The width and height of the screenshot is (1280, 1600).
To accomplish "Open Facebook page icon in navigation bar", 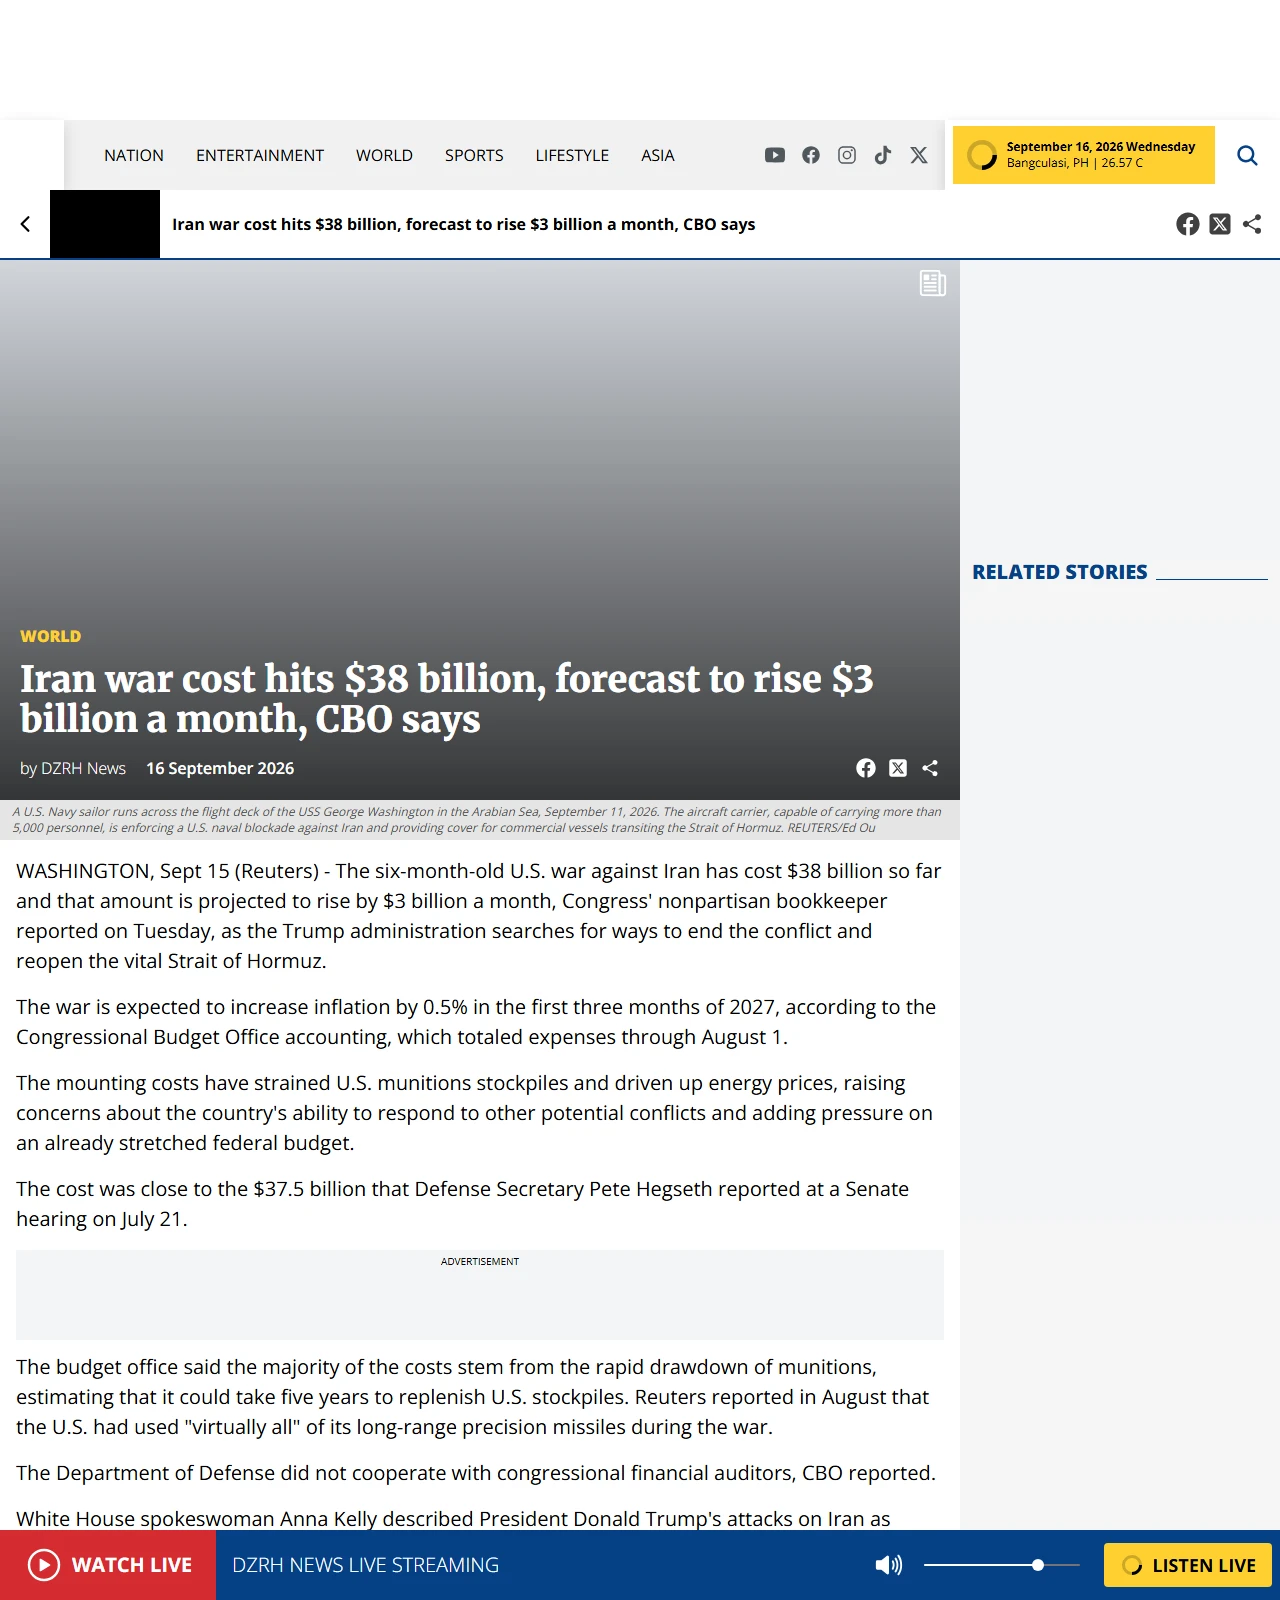I will (811, 155).
